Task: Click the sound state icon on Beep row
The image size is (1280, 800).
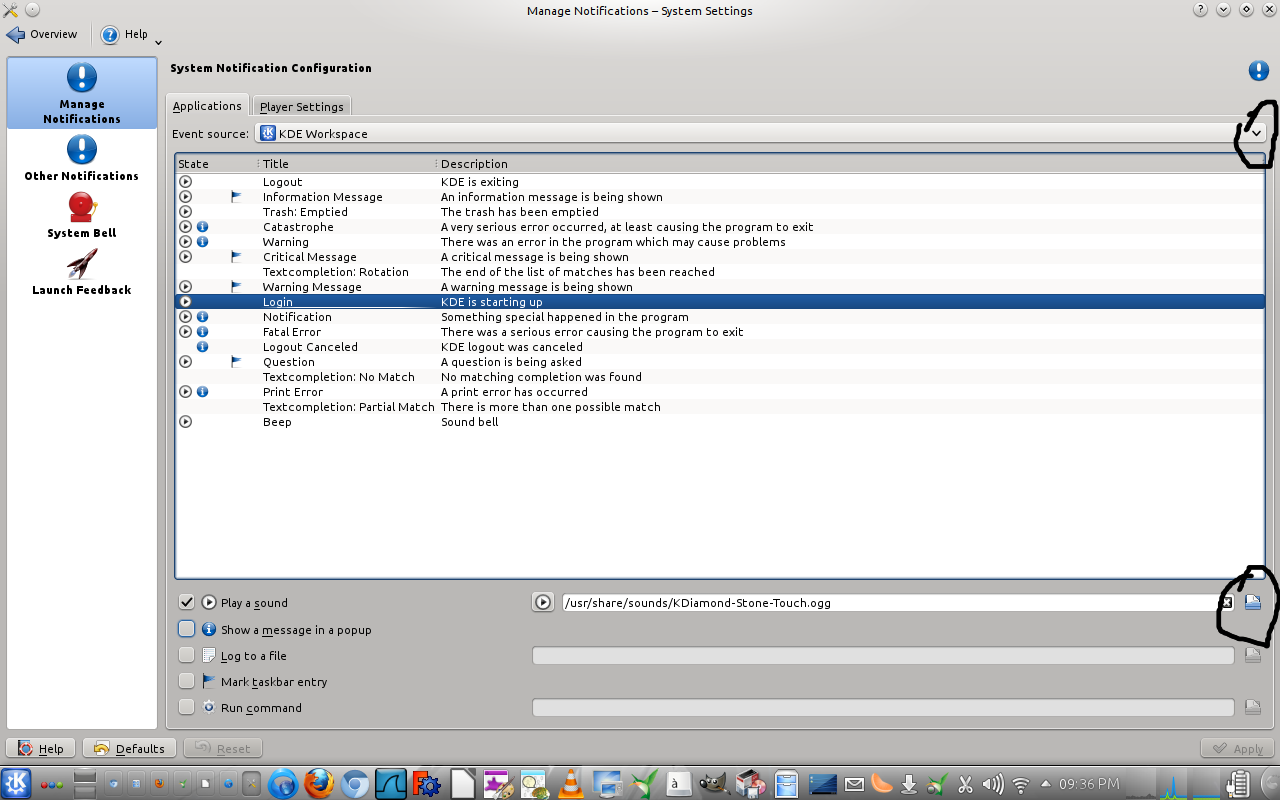Action: point(185,422)
